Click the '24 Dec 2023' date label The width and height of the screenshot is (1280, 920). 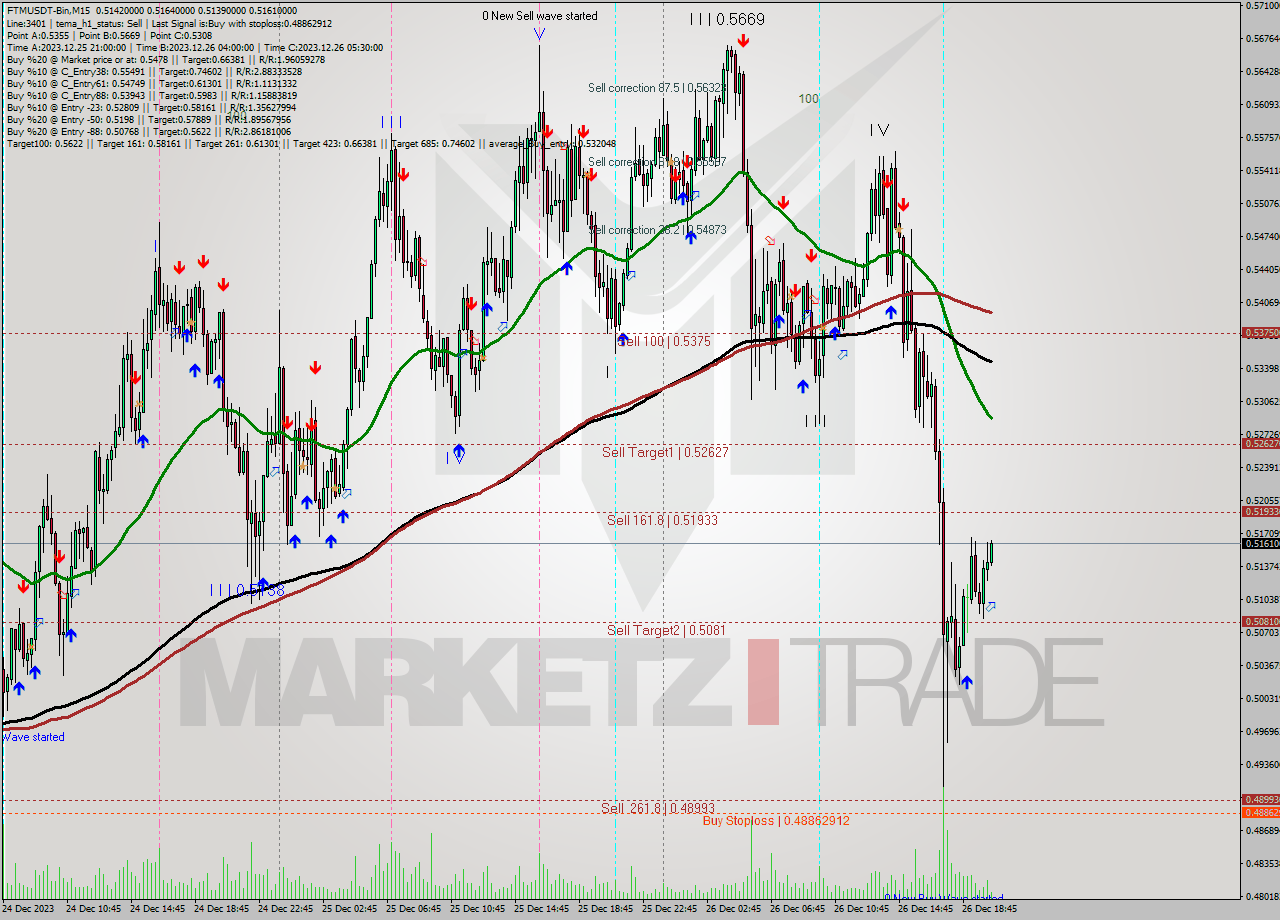[x=28, y=909]
